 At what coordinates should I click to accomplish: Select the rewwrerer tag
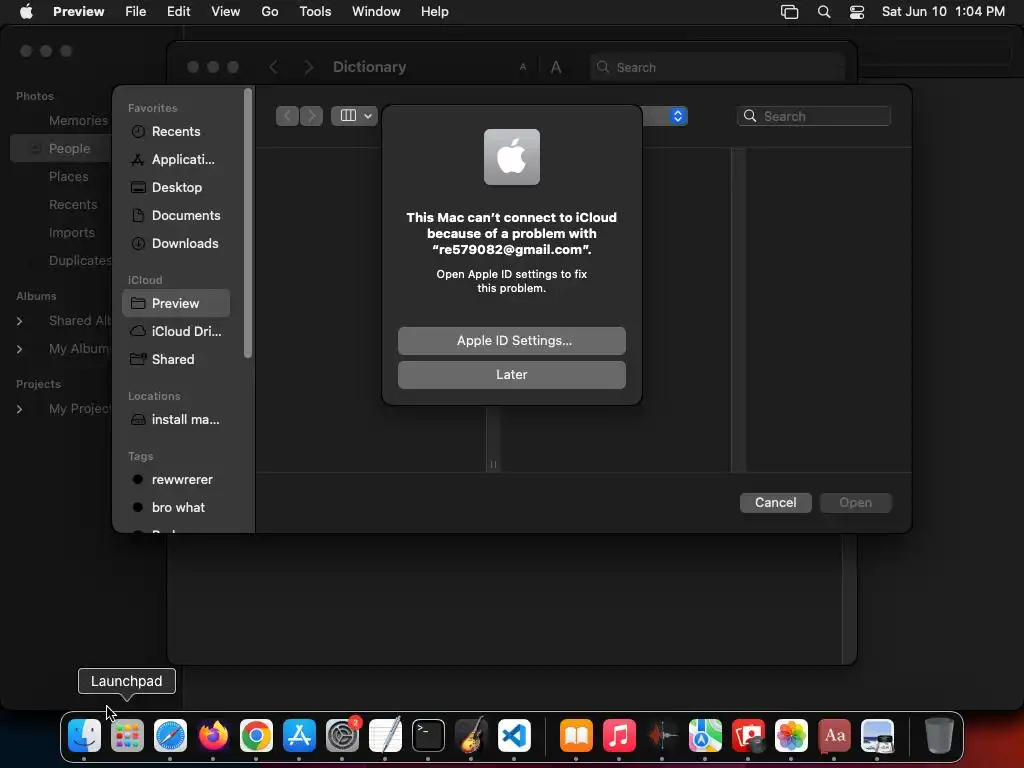(176, 480)
